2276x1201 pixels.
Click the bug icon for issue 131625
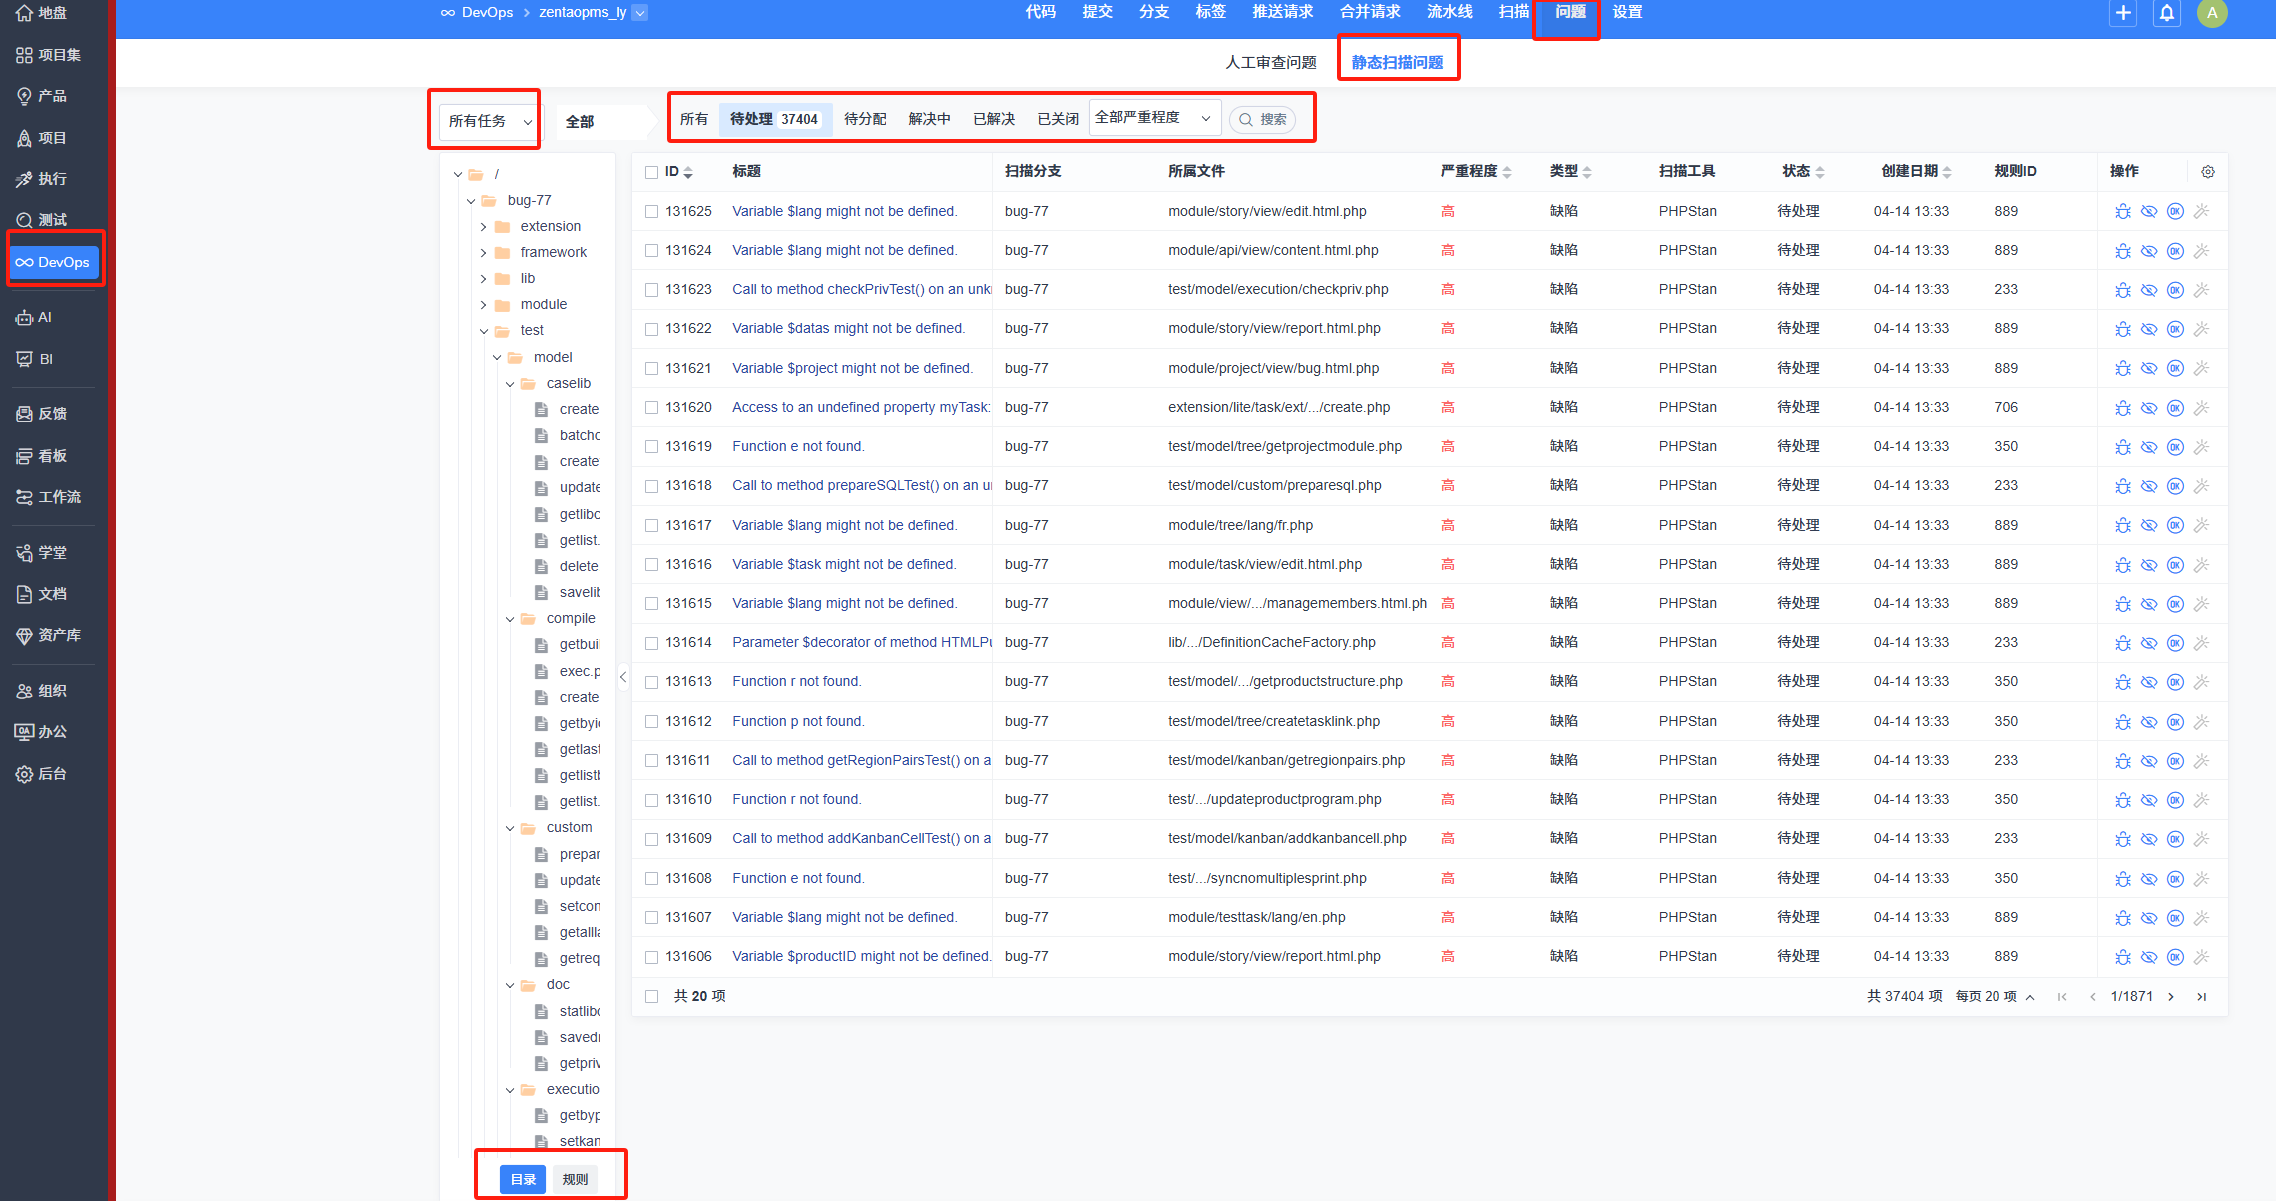coord(2122,212)
